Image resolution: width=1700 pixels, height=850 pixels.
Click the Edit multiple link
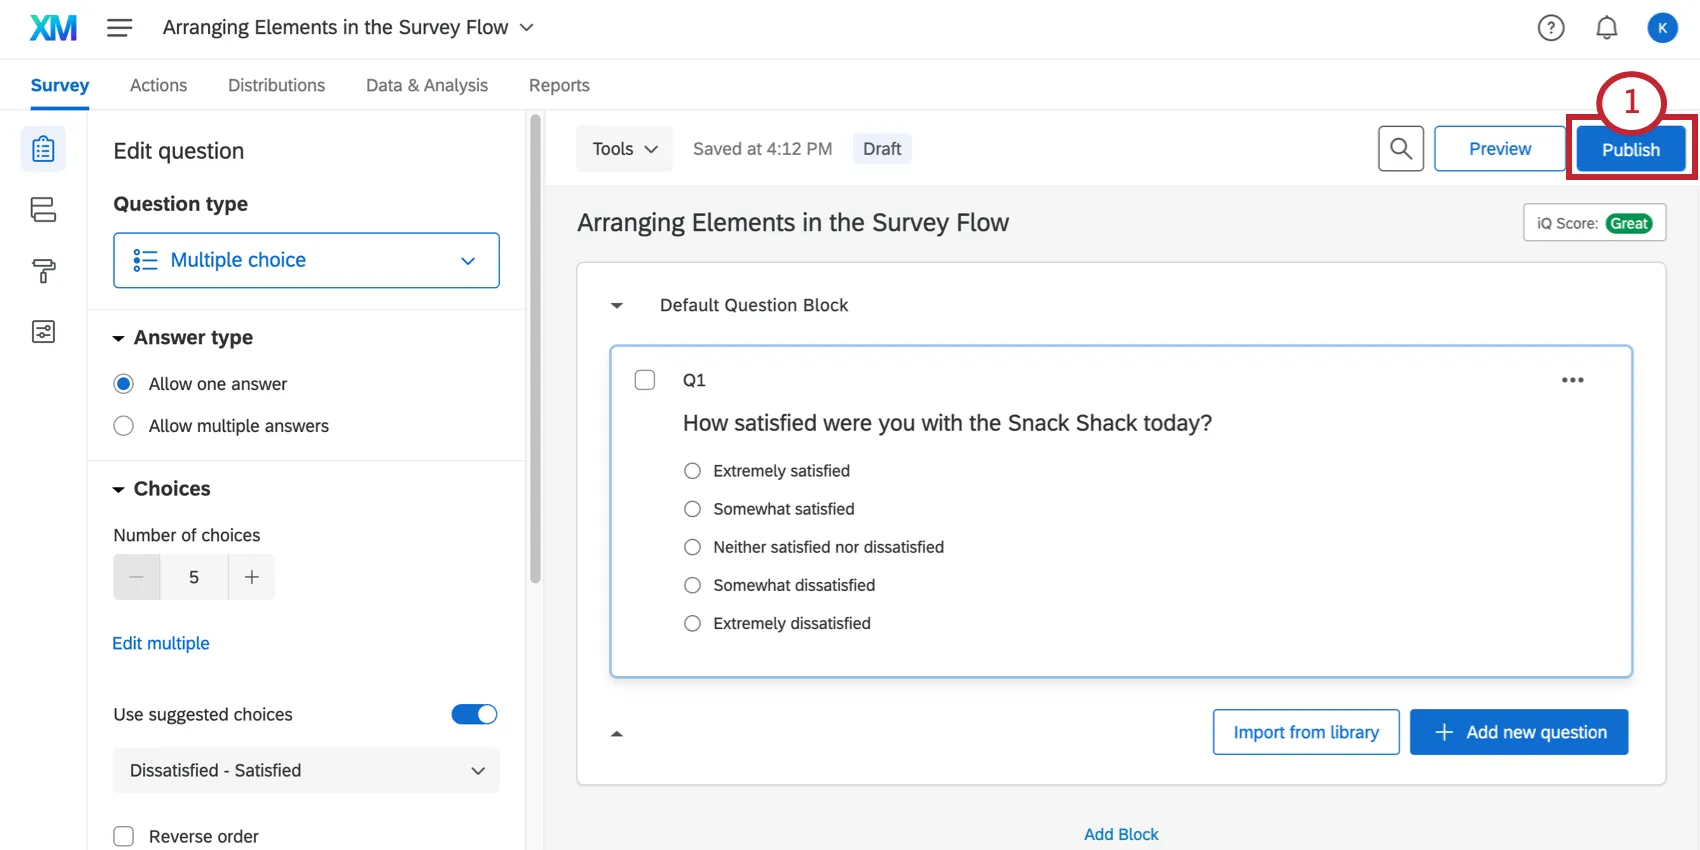(x=161, y=643)
